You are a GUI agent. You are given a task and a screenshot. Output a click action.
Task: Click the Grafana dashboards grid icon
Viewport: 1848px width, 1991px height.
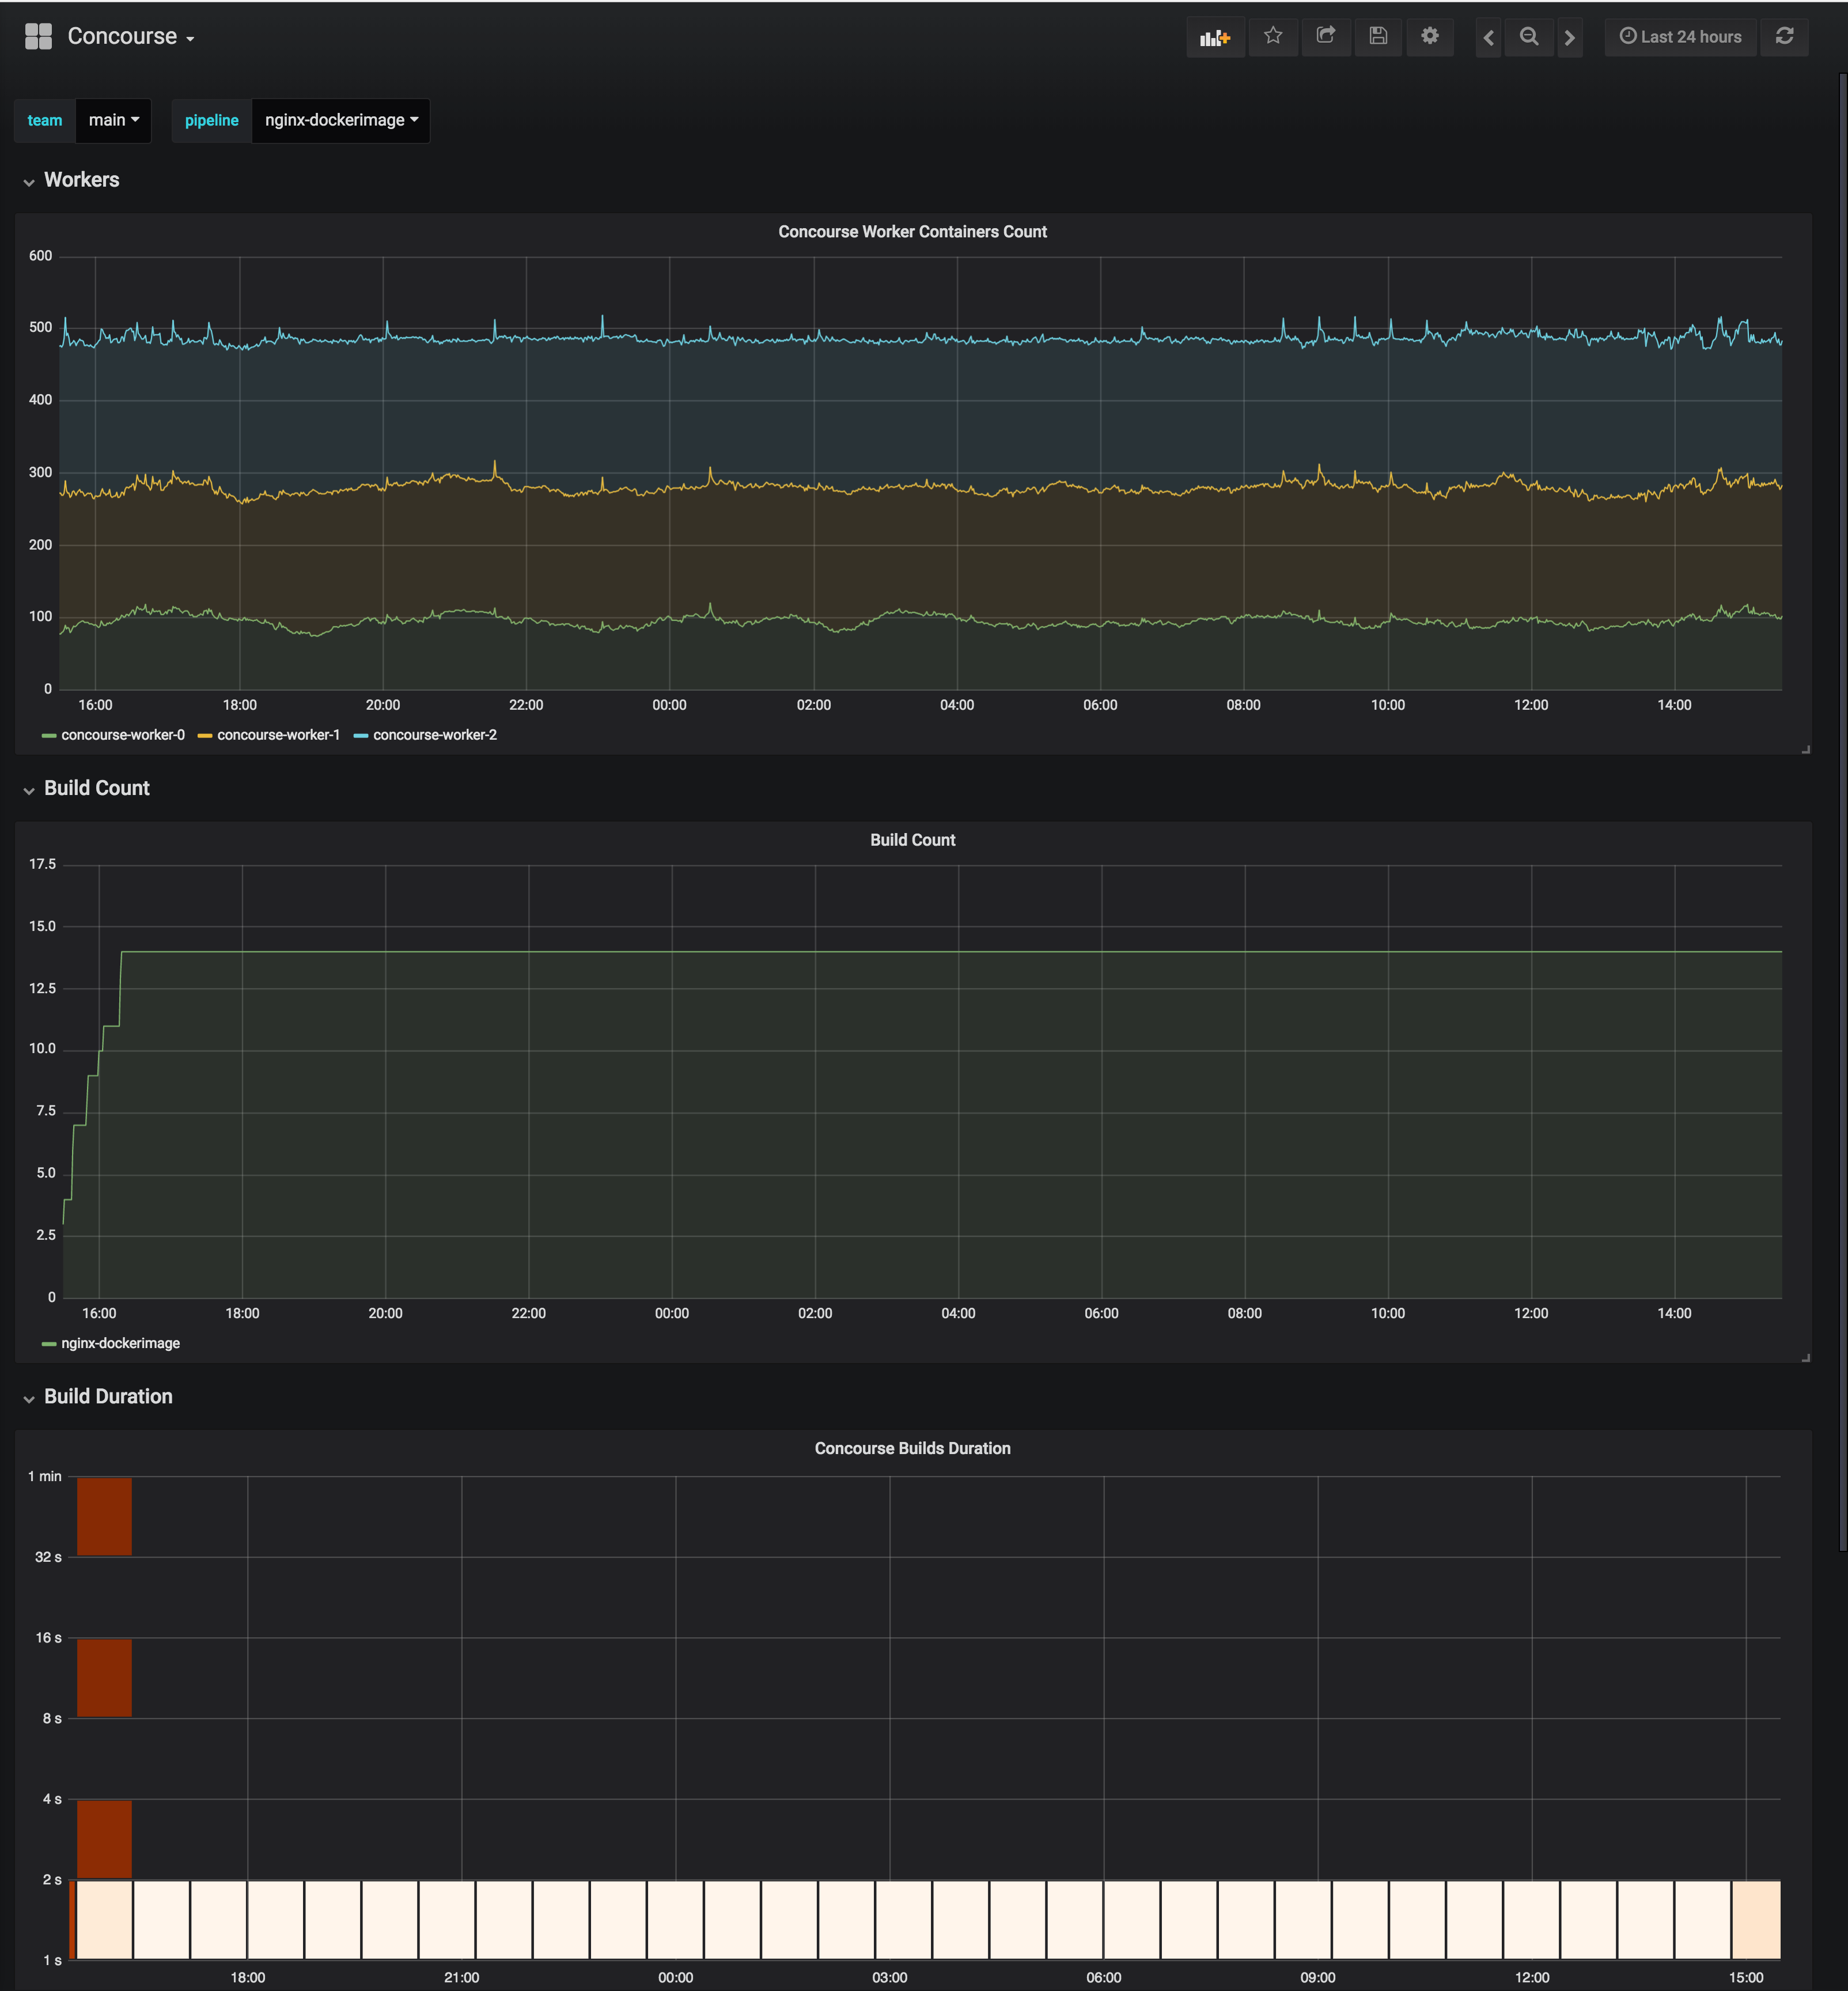pyautogui.click(x=38, y=37)
